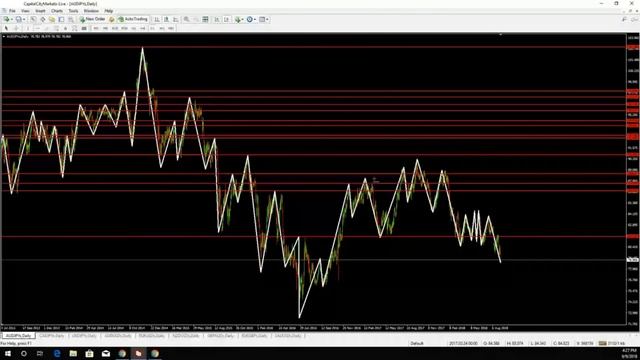Open Task View on the taskbar
Screen dimensions: 640x360
point(40,353)
